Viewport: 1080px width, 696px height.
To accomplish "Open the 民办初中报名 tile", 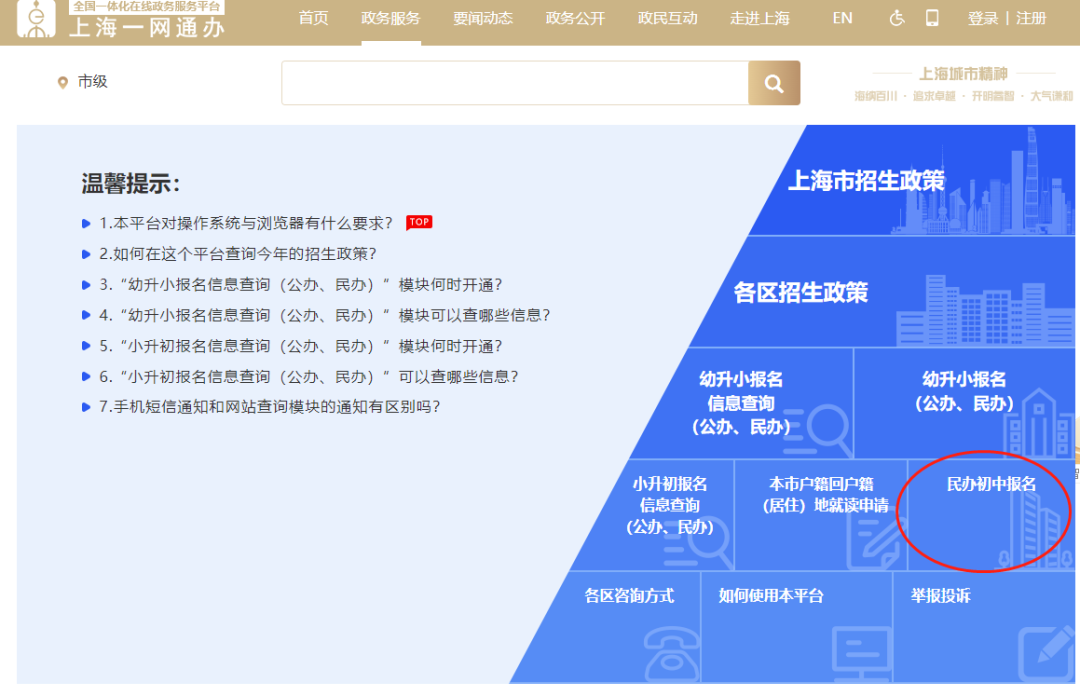I will pyautogui.click(x=991, y=515).
